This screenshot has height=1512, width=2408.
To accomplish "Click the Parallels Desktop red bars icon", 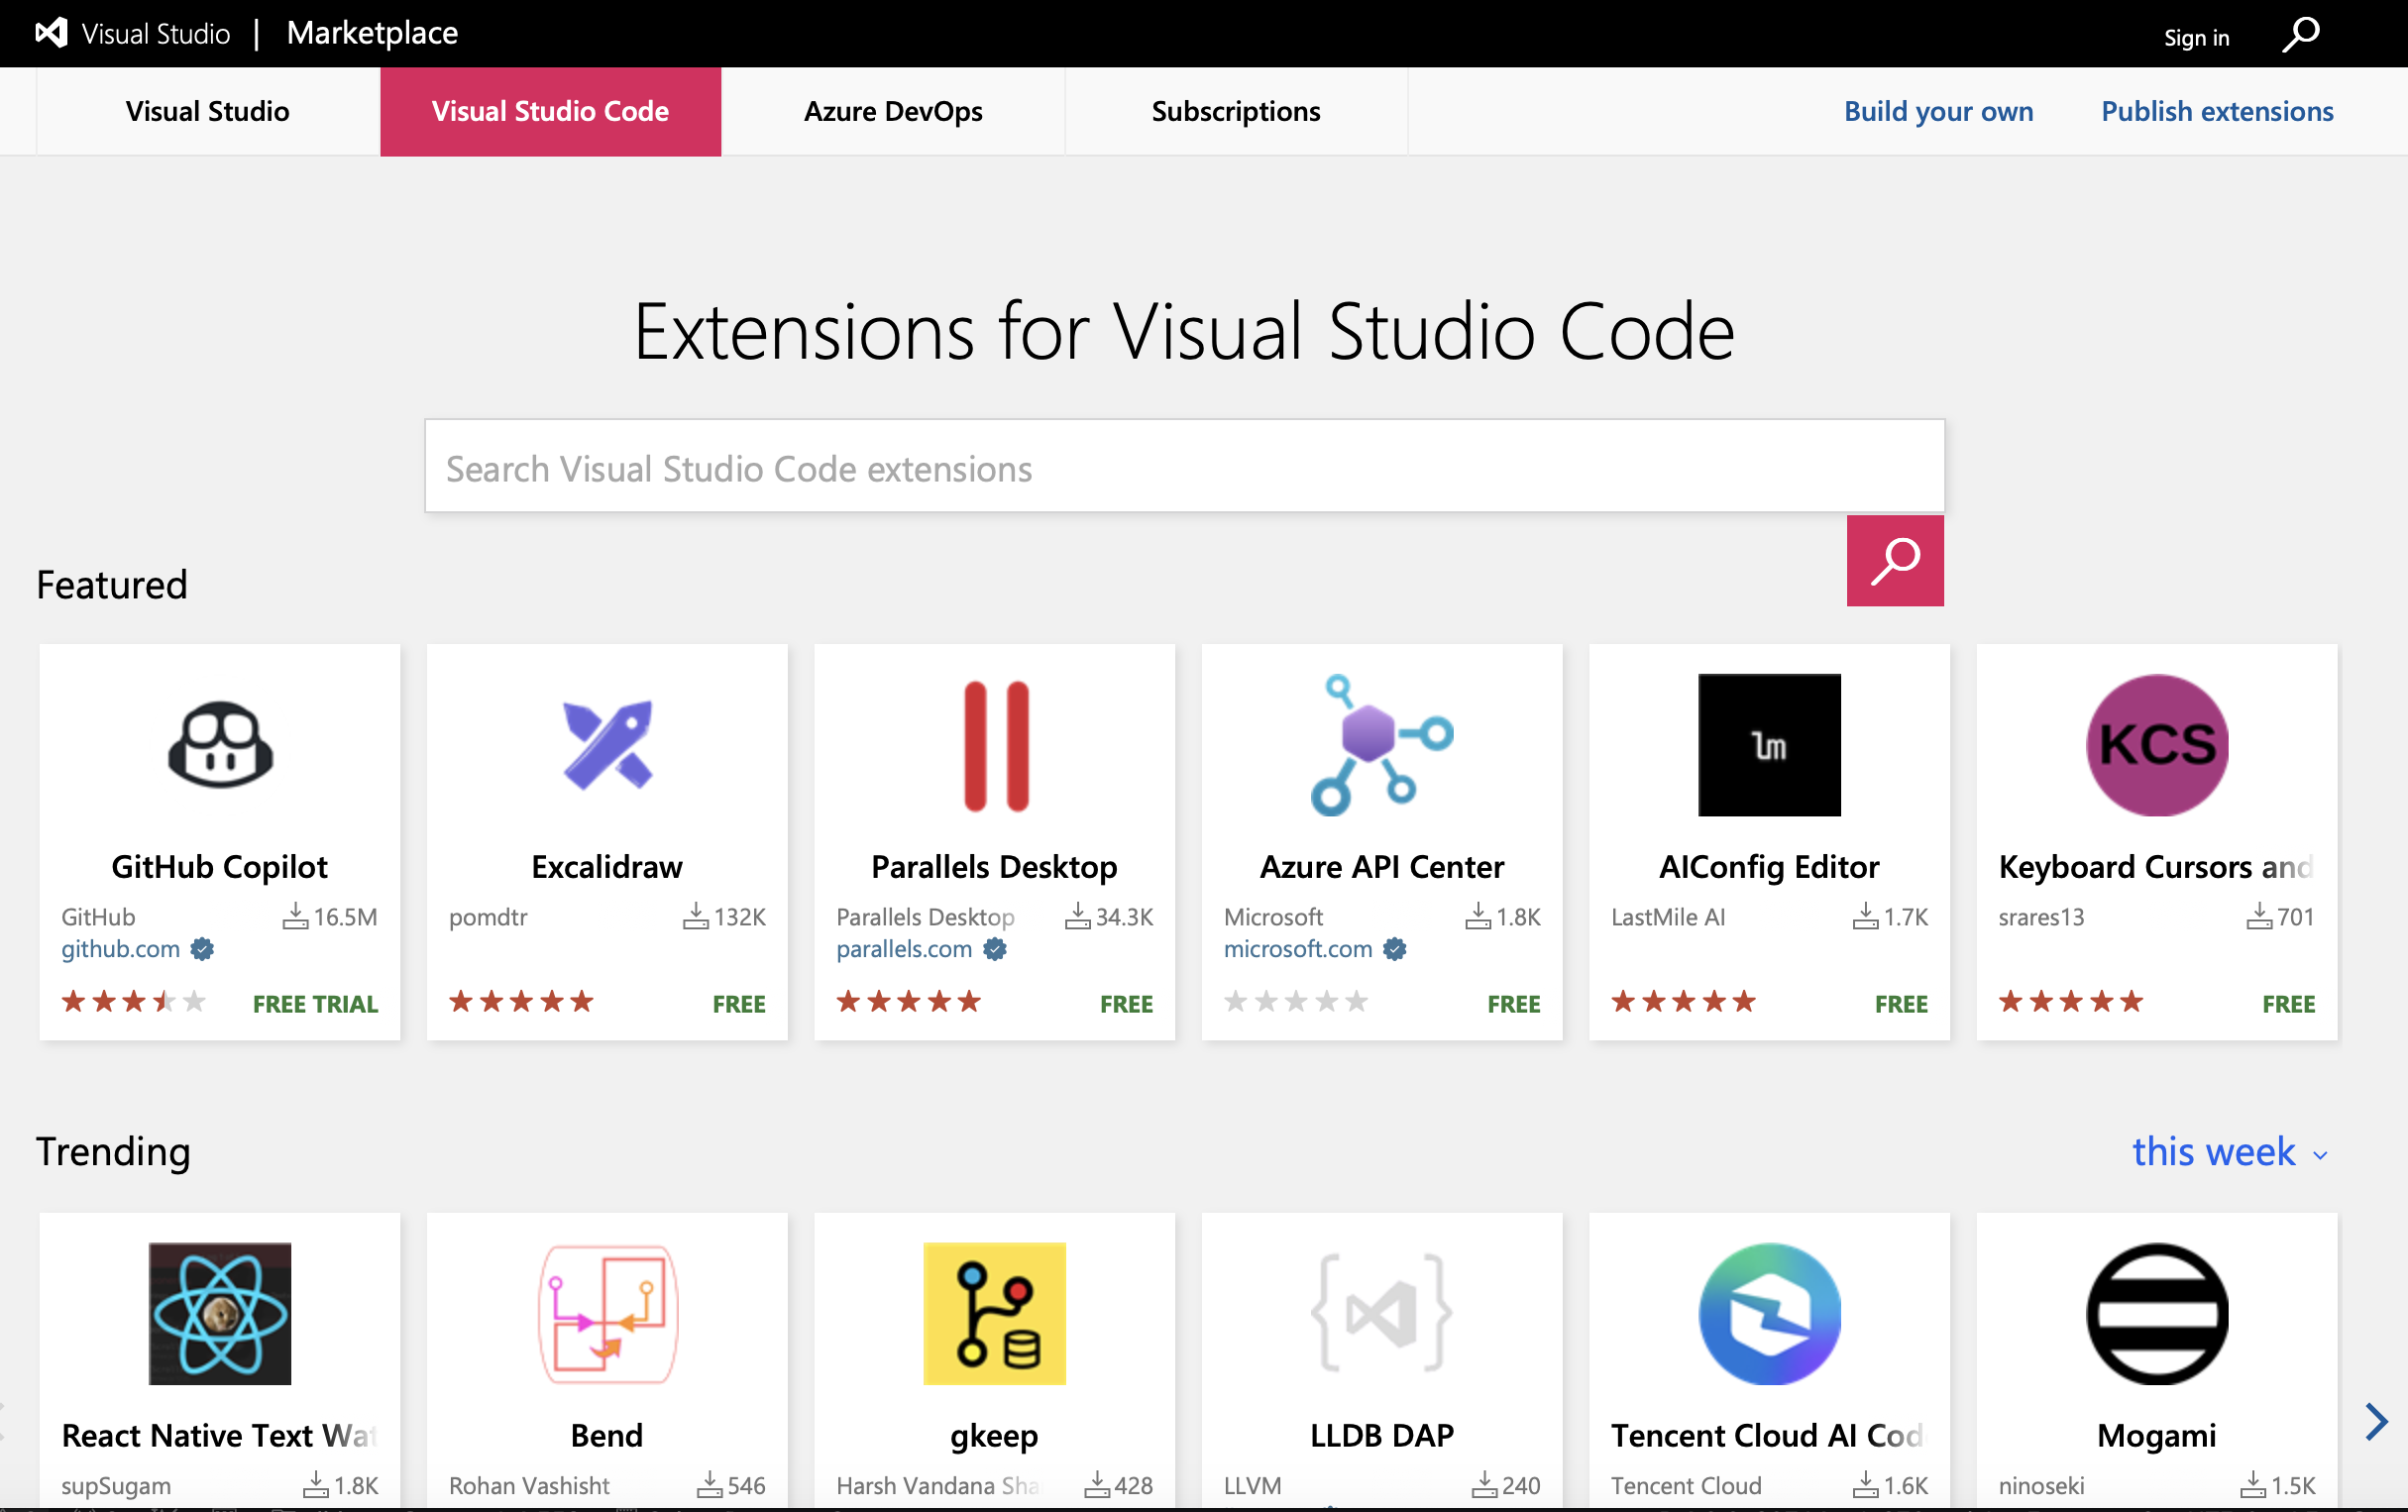I will coord(994,745).
